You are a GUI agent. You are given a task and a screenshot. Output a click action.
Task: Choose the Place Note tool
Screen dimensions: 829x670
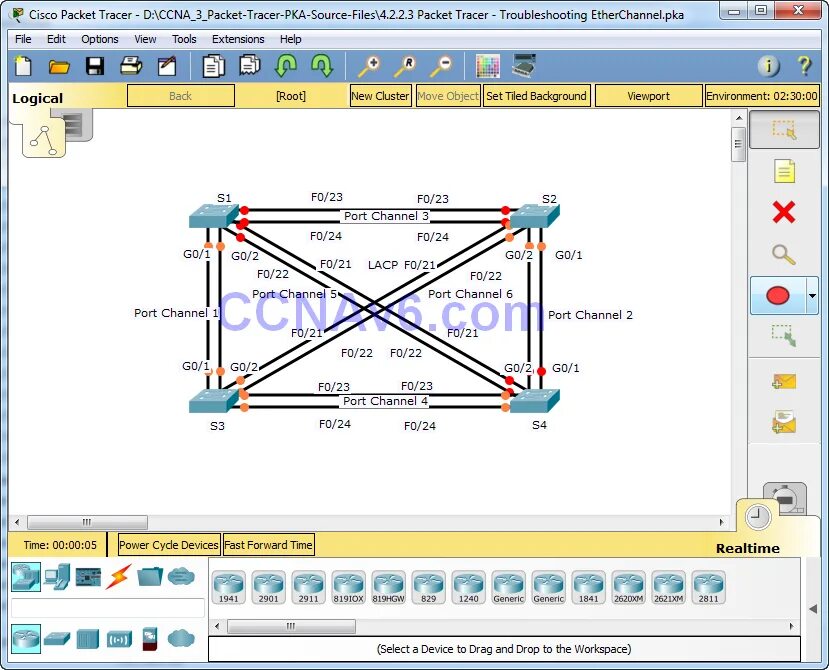point(784,171)
